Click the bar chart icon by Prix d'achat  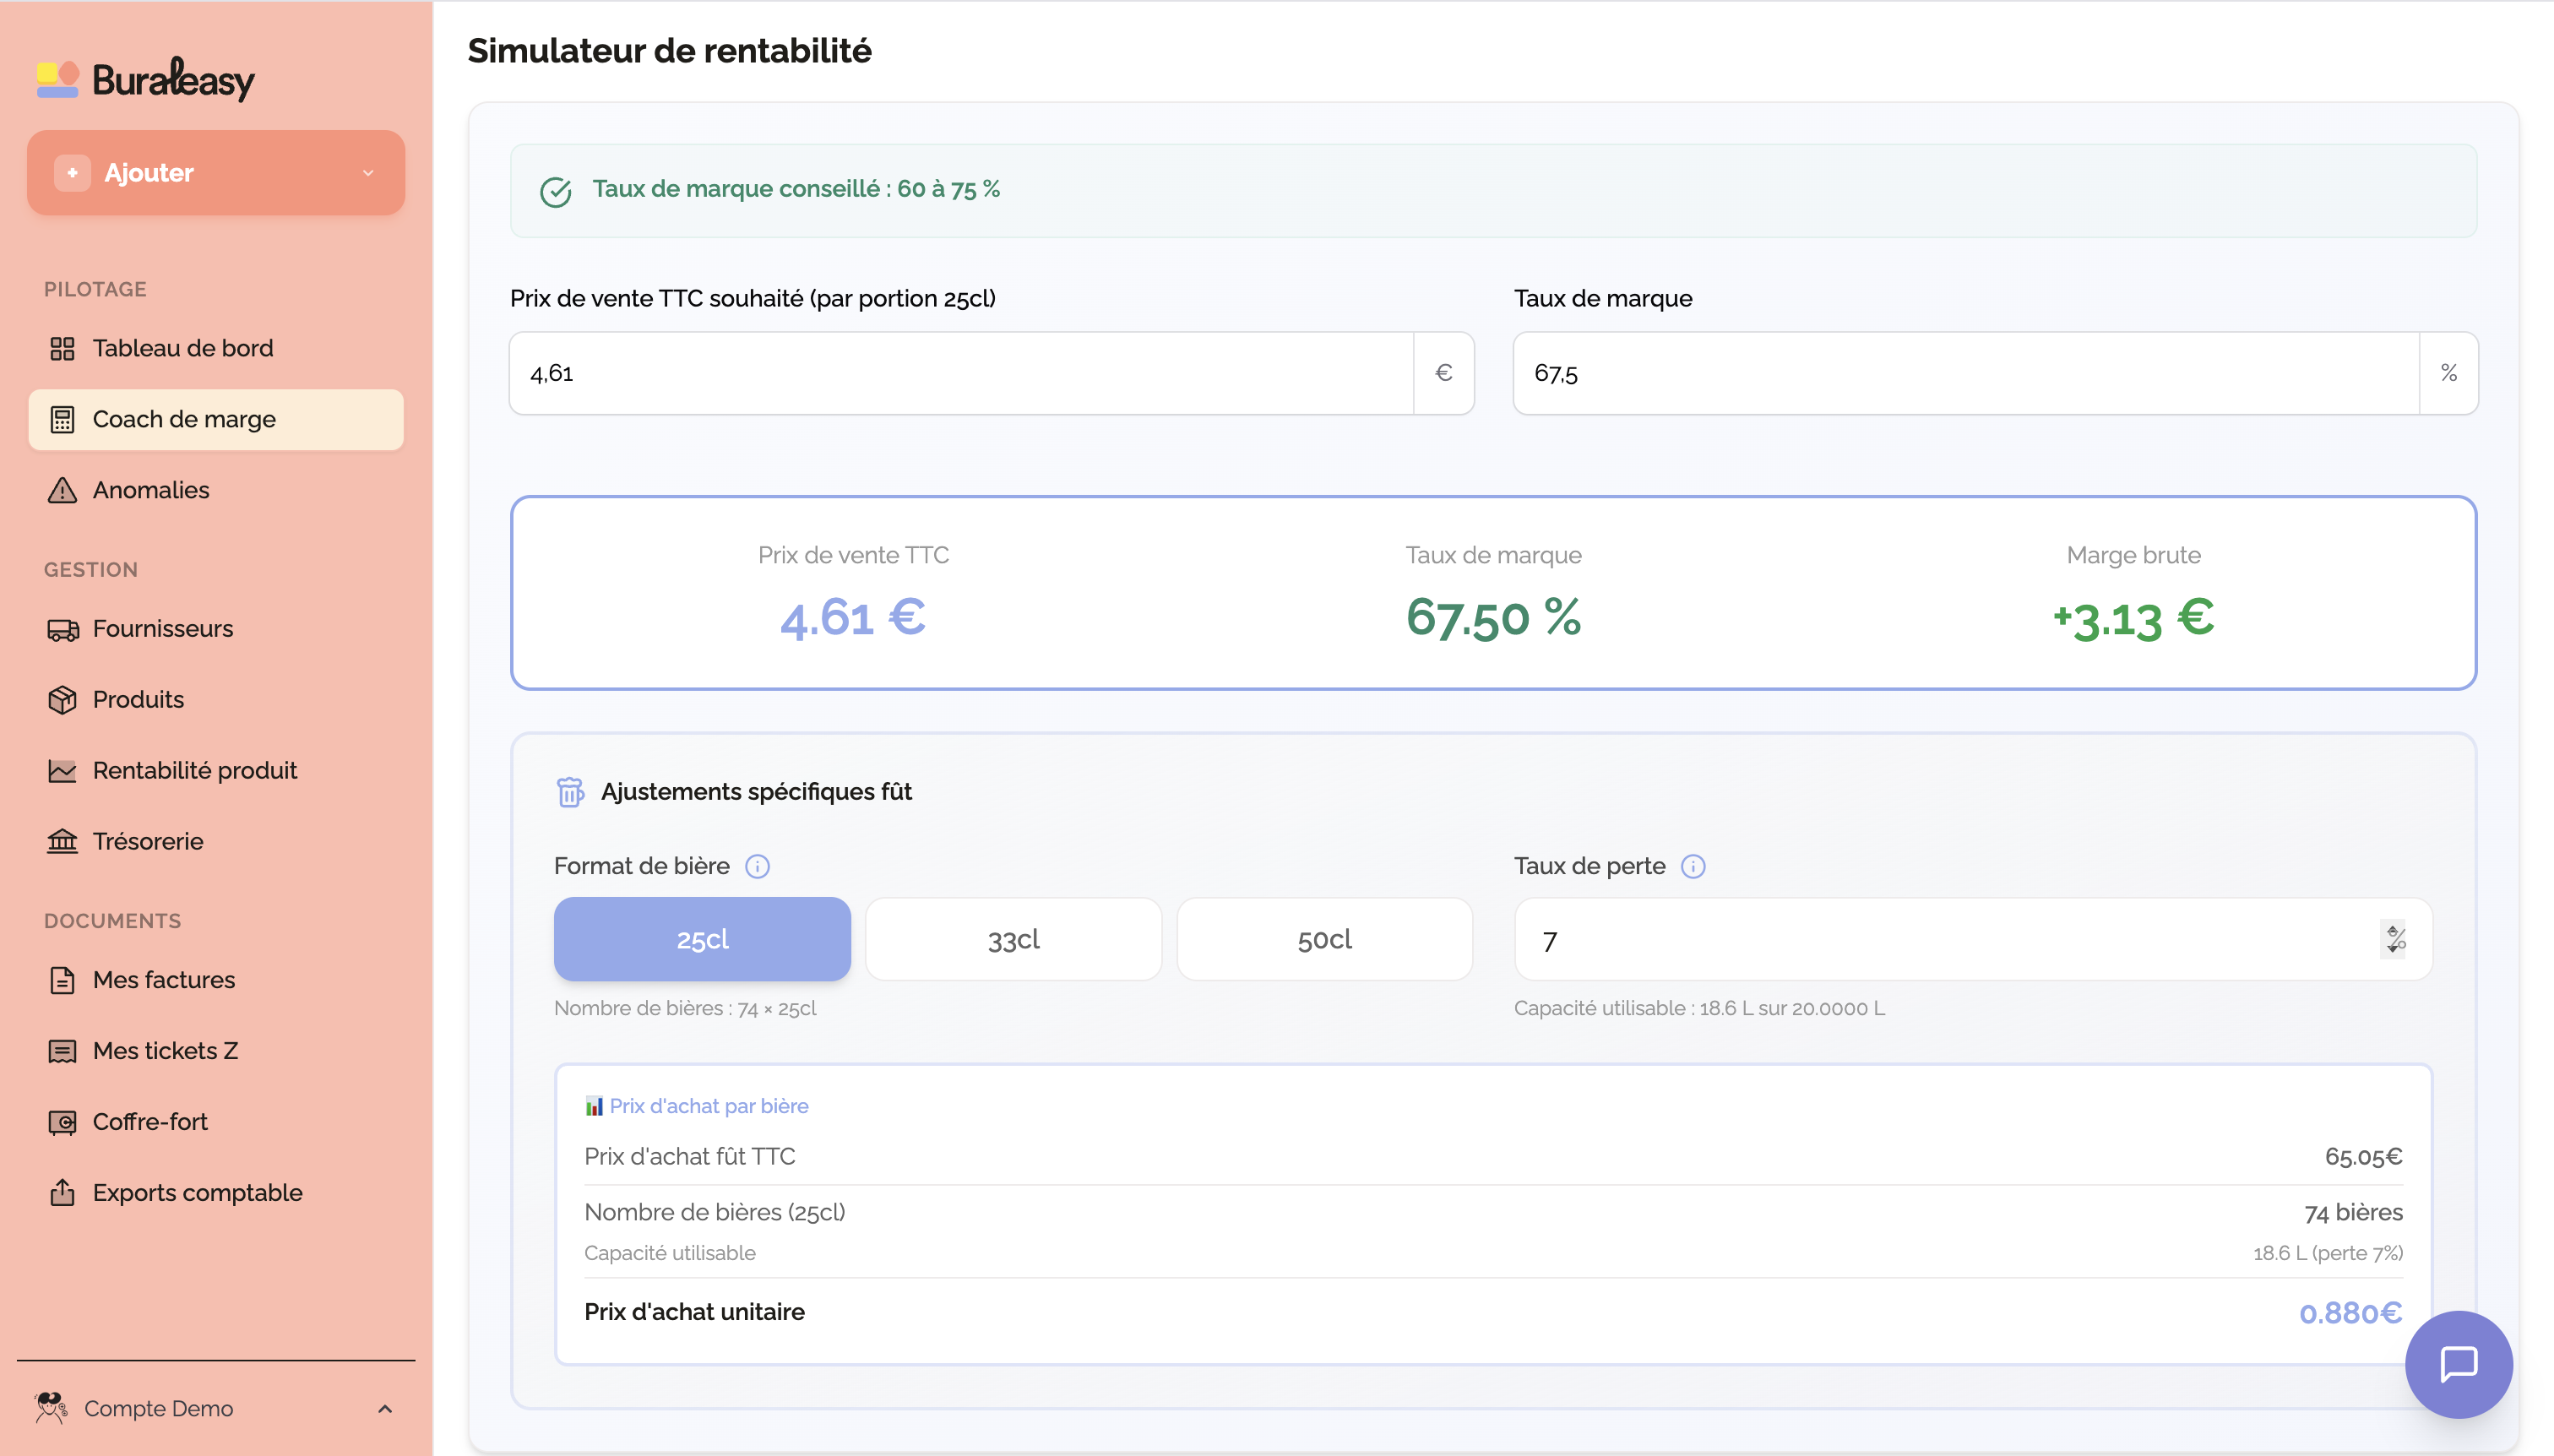pyautogui.click(x=594, y=1106)
